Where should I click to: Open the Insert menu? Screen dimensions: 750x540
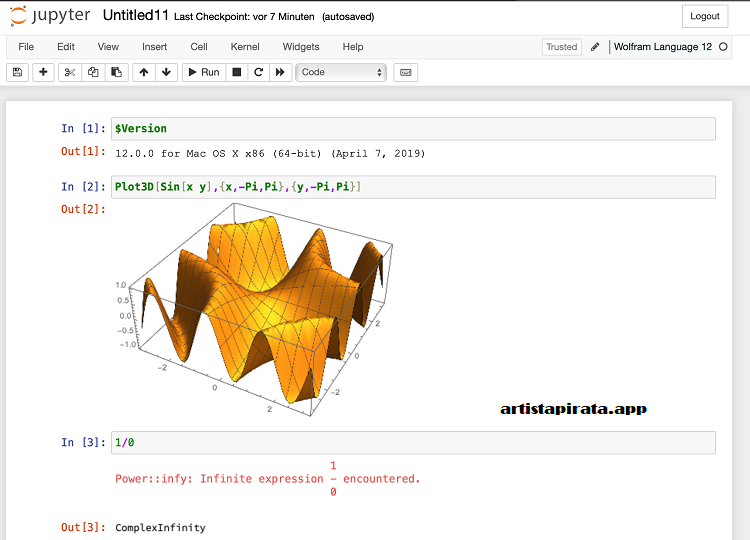[x=154, y=47]
